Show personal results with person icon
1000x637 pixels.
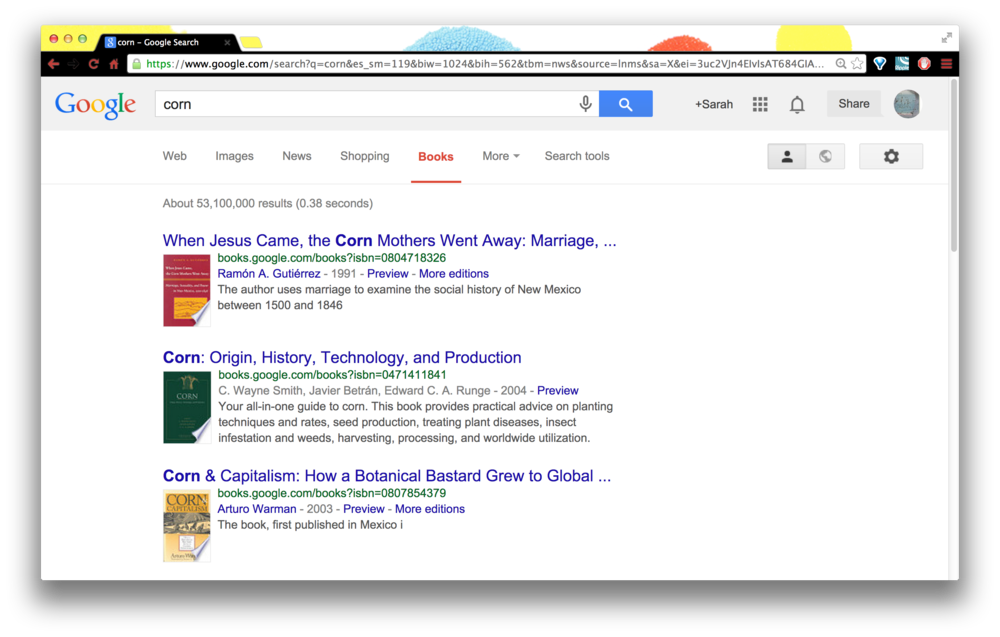[787, 156]
